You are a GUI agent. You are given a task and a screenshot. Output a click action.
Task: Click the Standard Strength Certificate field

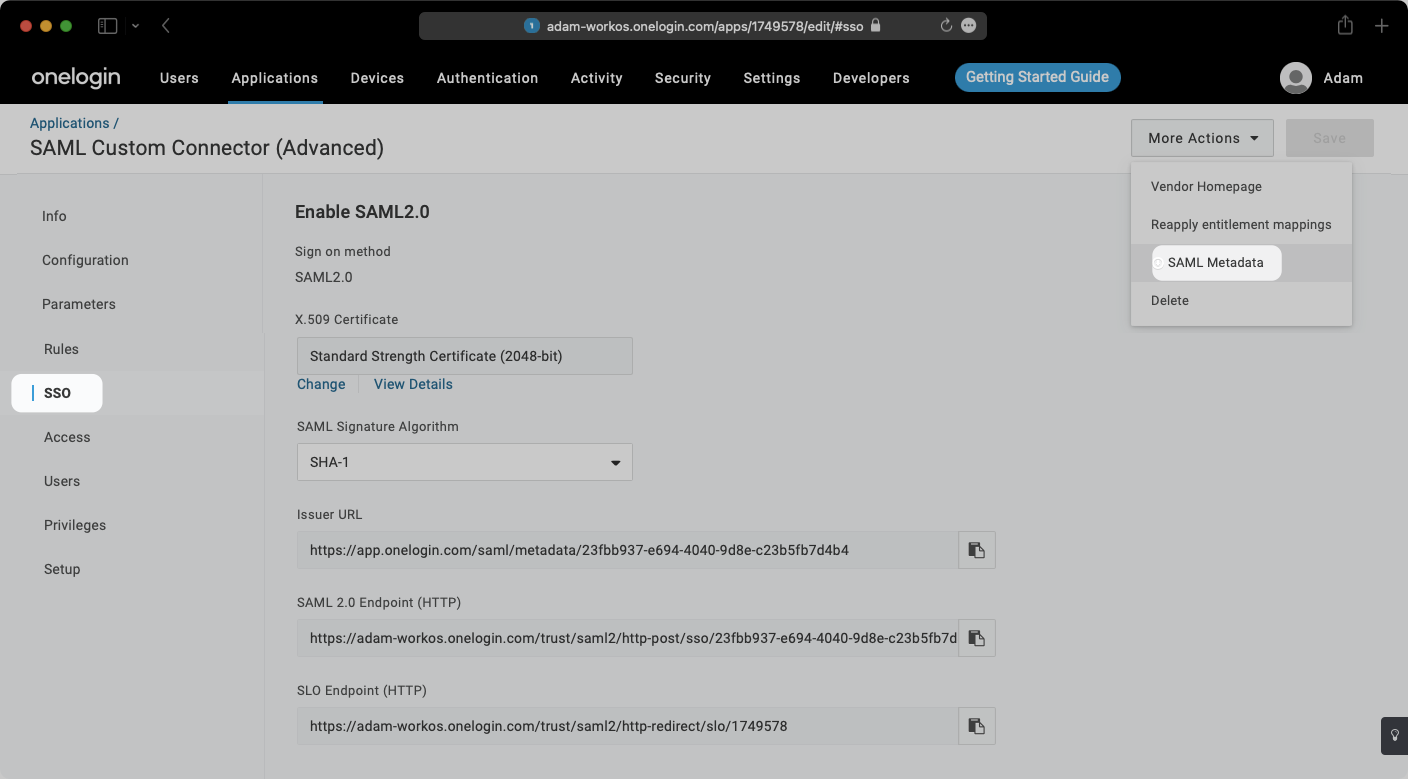click(x=464, y=356)
